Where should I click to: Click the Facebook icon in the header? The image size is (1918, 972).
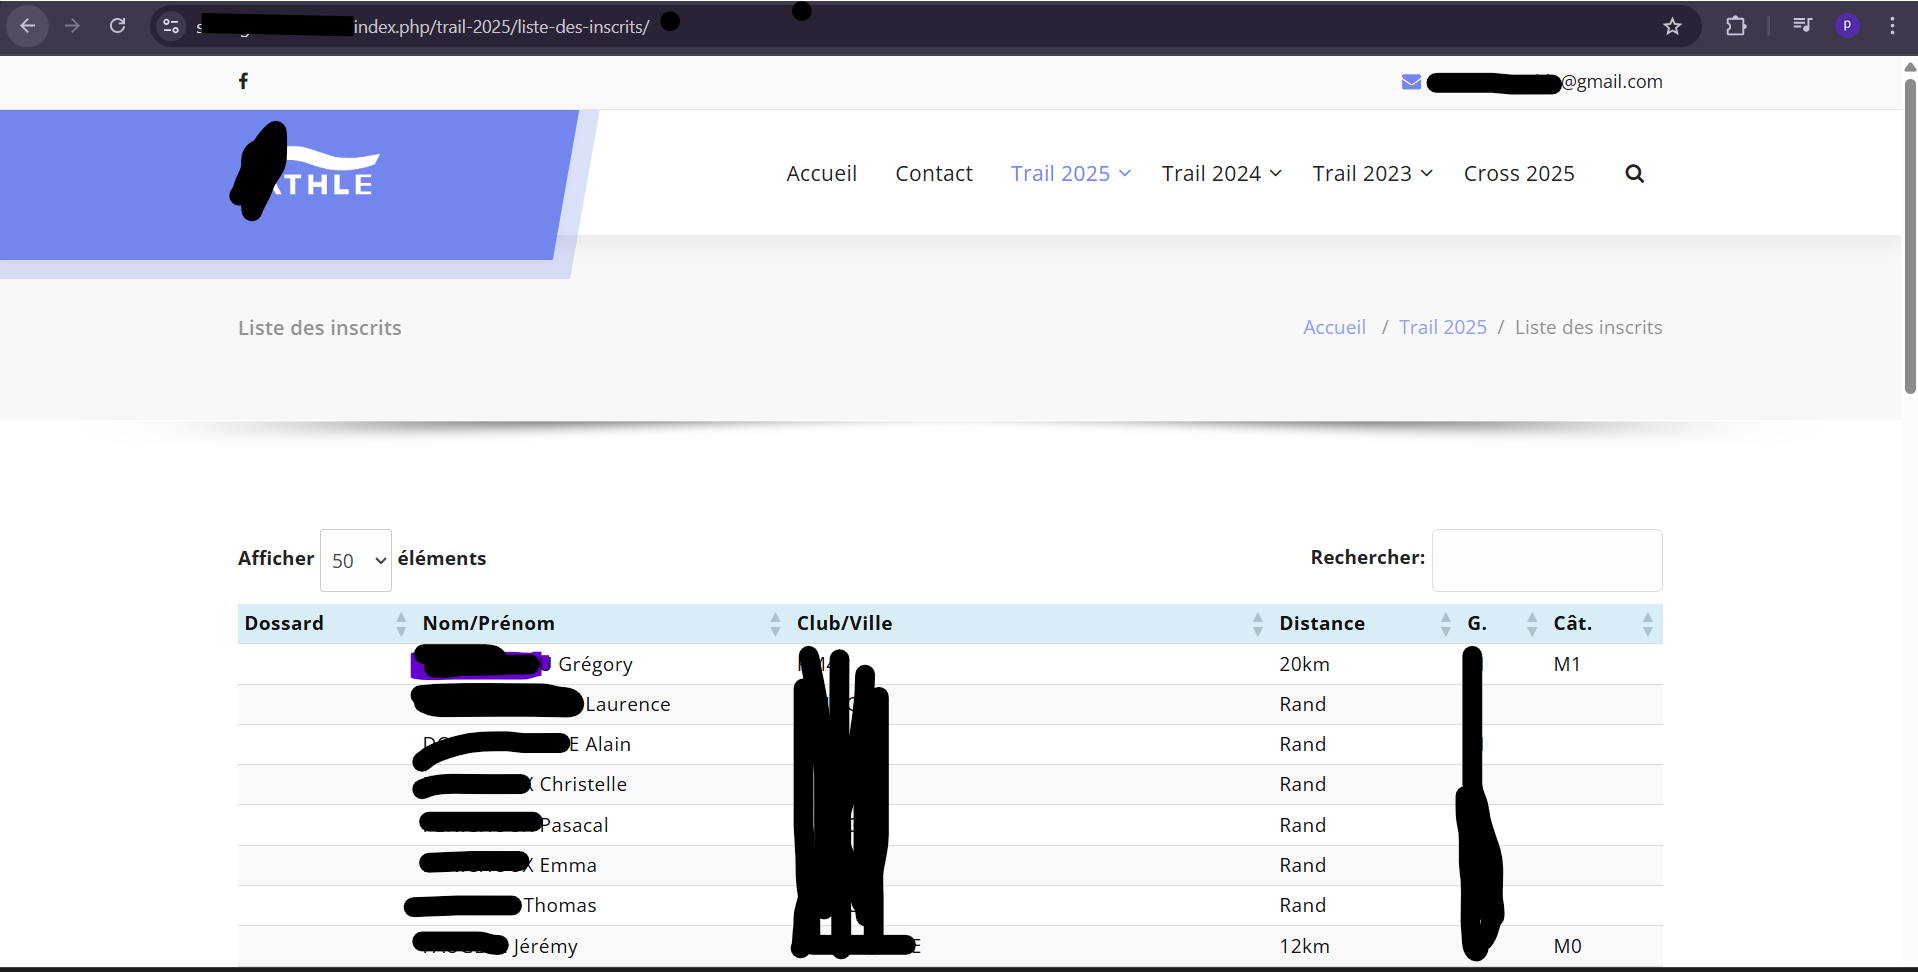pyautogui.click(x=243, y=81)
